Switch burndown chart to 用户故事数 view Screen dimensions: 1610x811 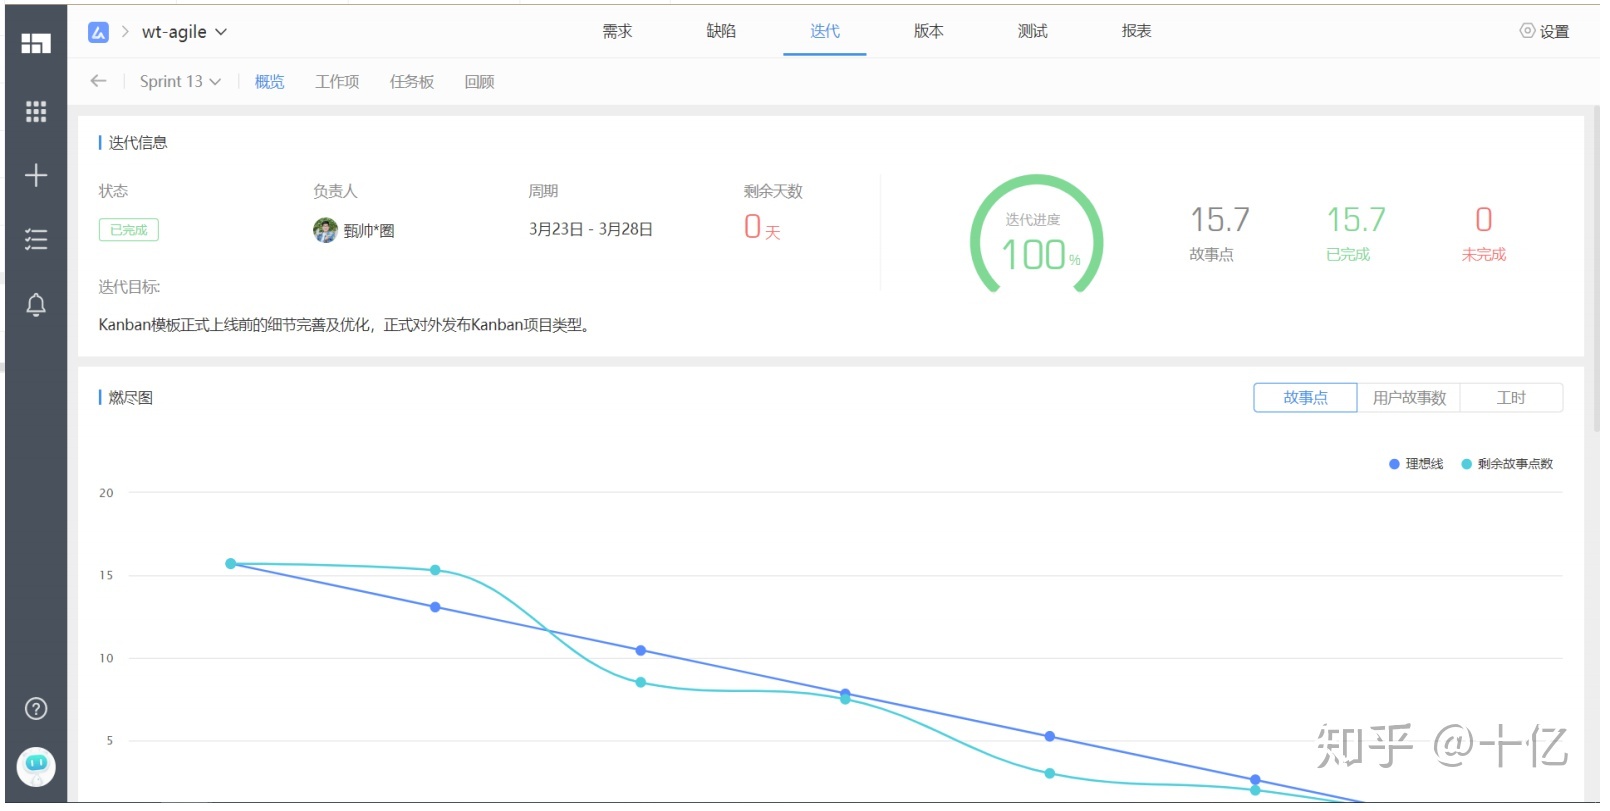click(x=1408, y=398)
